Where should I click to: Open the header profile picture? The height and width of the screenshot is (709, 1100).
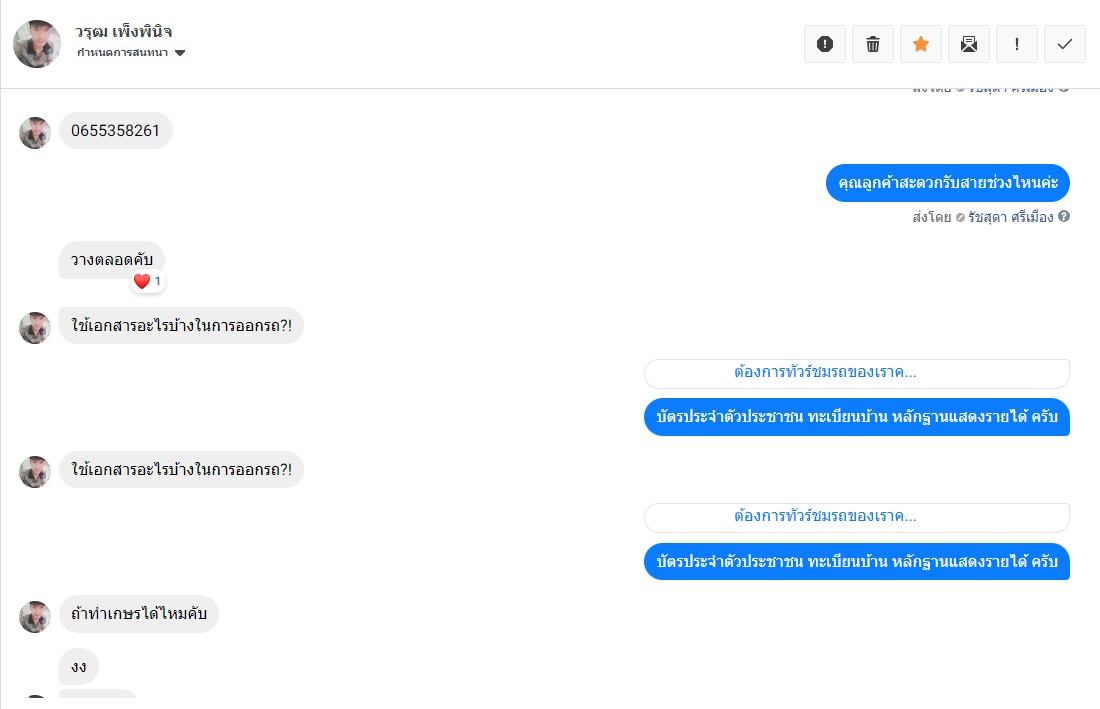[37, 44]
